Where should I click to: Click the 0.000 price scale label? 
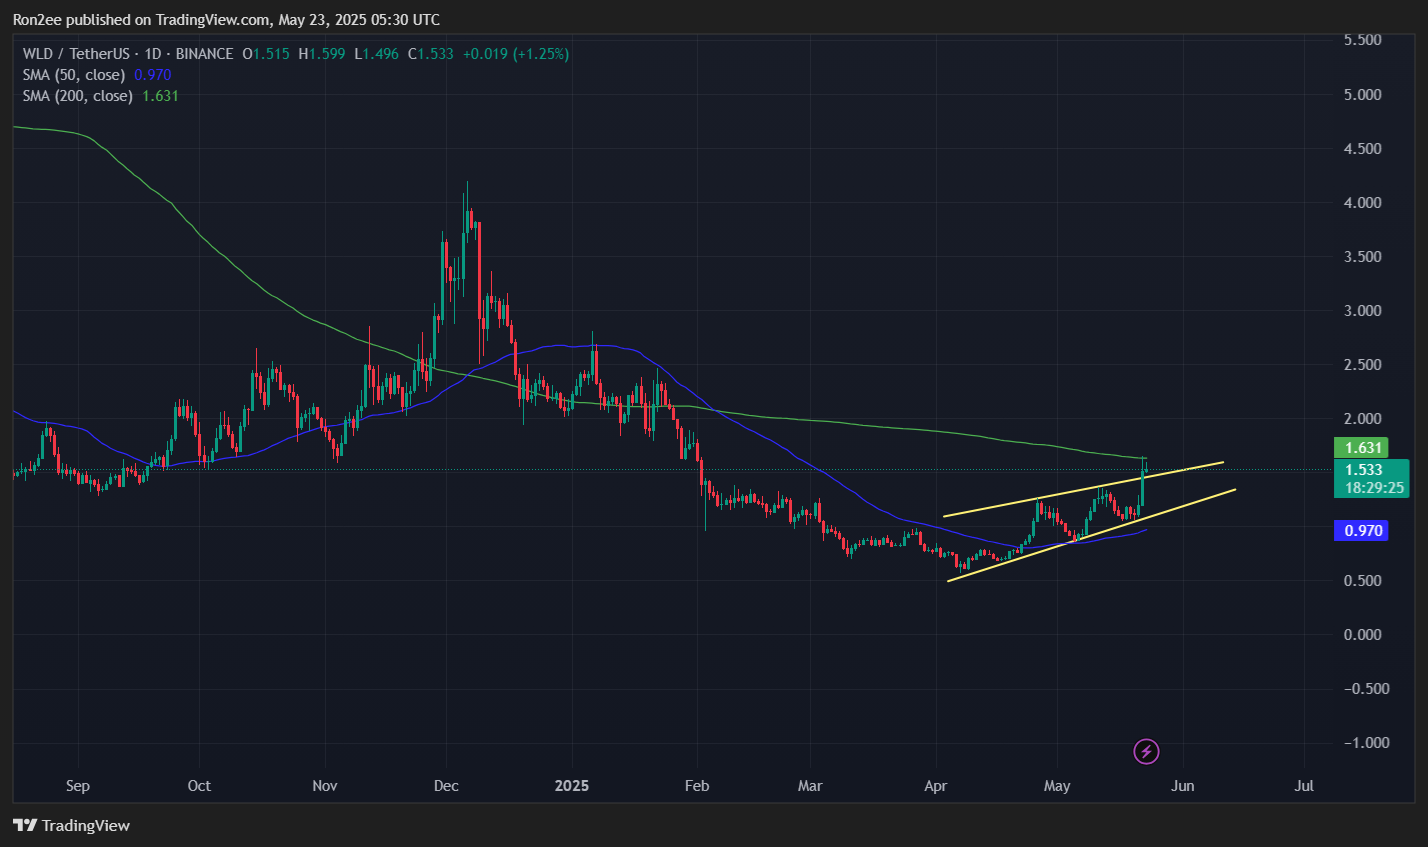(x=1365, y=635)
